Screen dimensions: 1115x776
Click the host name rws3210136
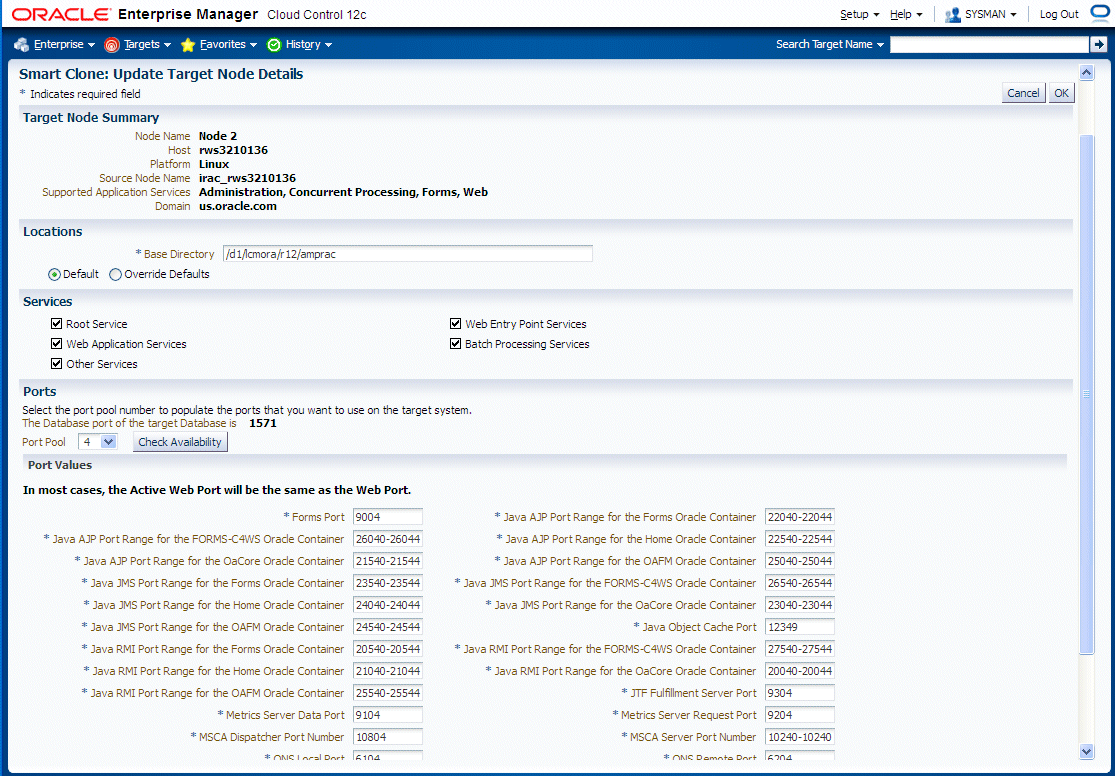click(233, 150)
